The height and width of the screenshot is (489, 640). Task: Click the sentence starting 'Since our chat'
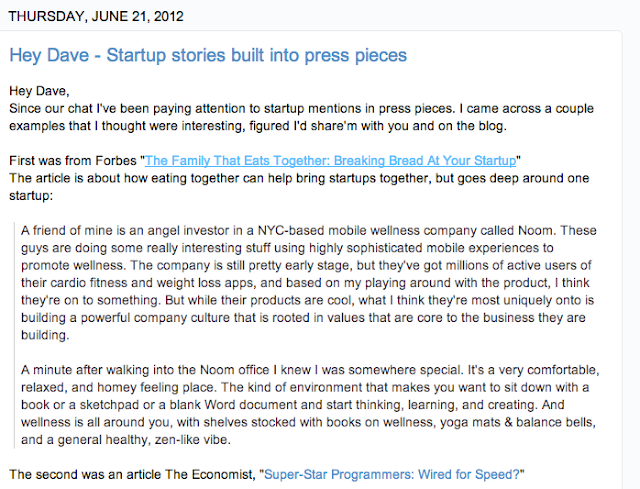click(x=301, y=117)
